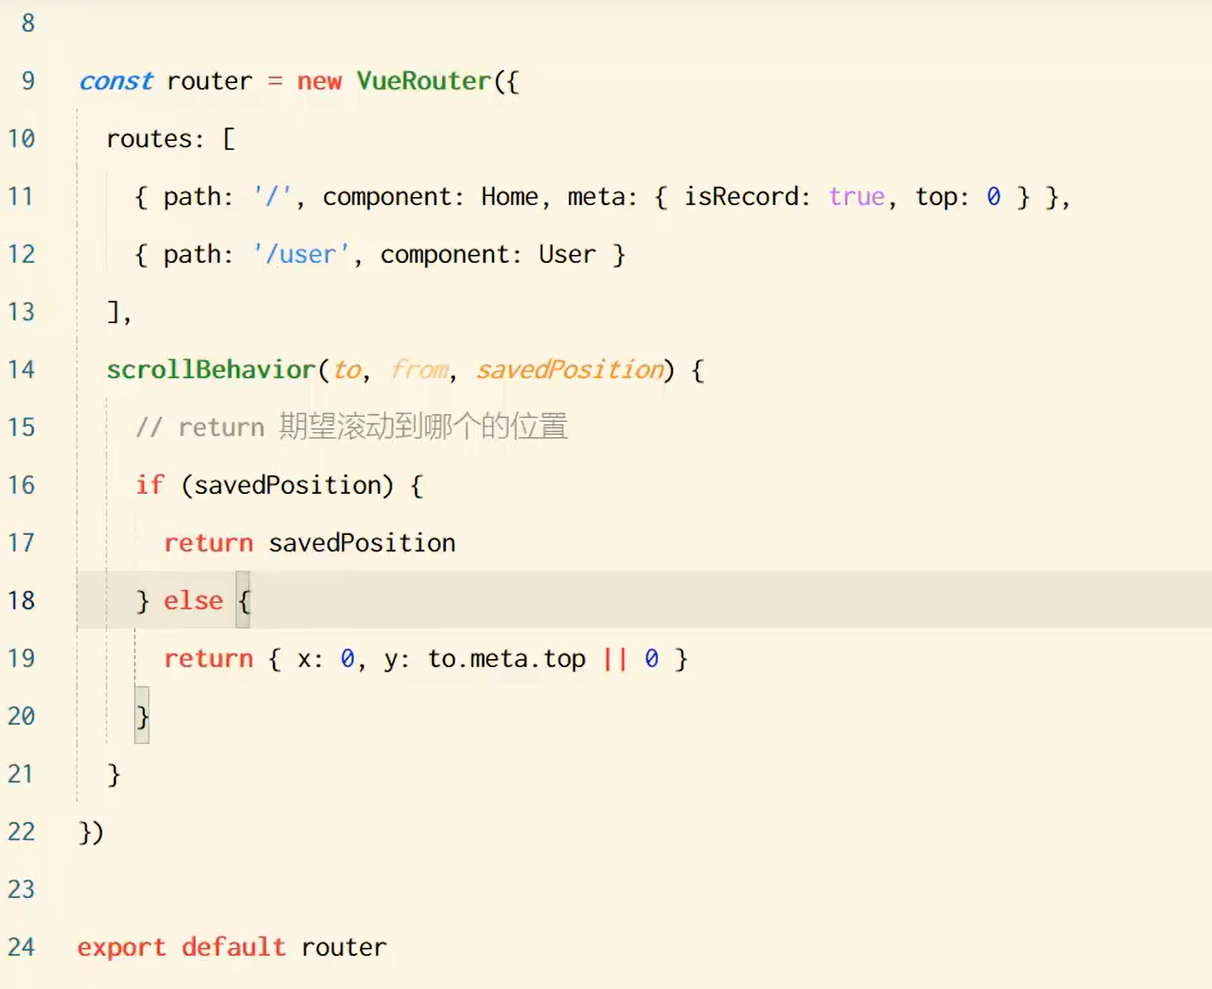Screen dimensions: 1212x989
Task: Click the '/' path string on line 11
Action: (273, 197)
